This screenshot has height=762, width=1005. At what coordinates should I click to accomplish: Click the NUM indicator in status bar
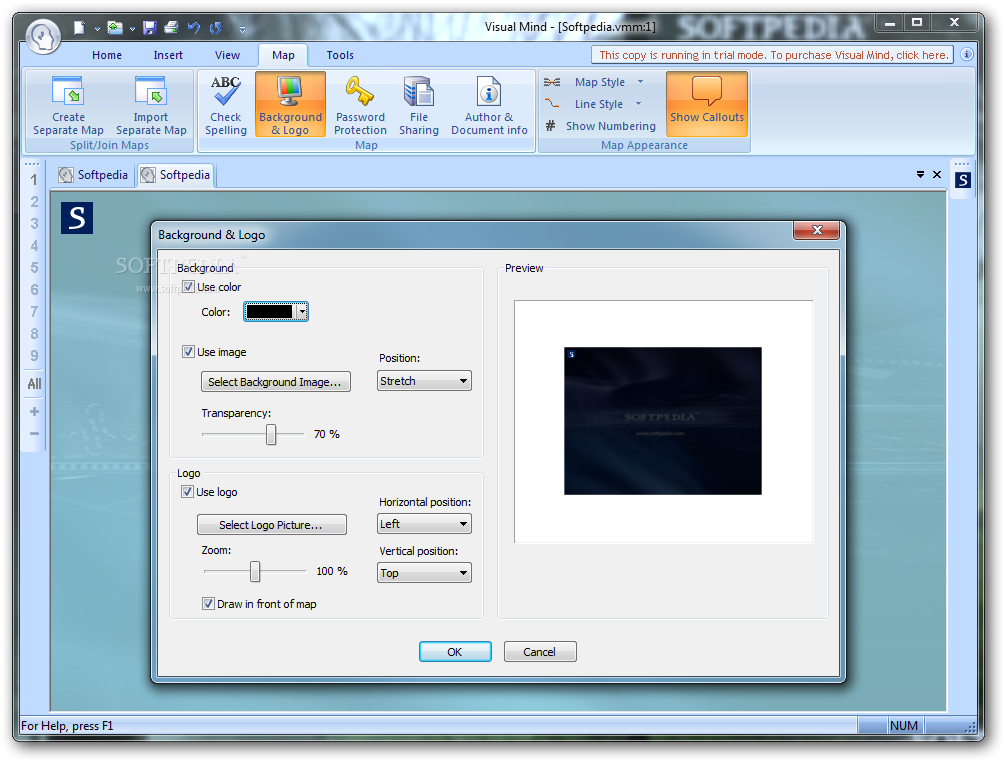904,725
